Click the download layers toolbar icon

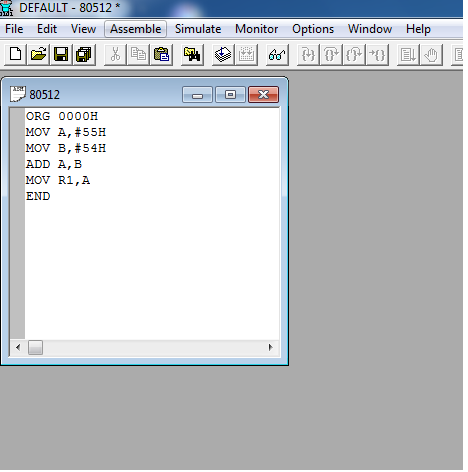tap(223, 54)
